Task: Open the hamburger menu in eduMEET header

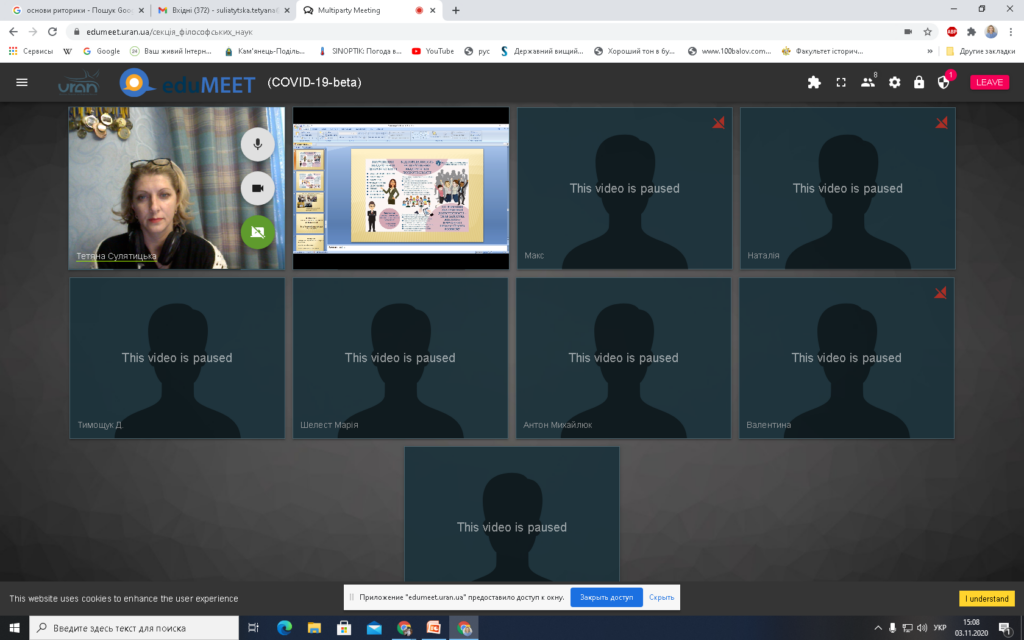Action: click(22, 82)
